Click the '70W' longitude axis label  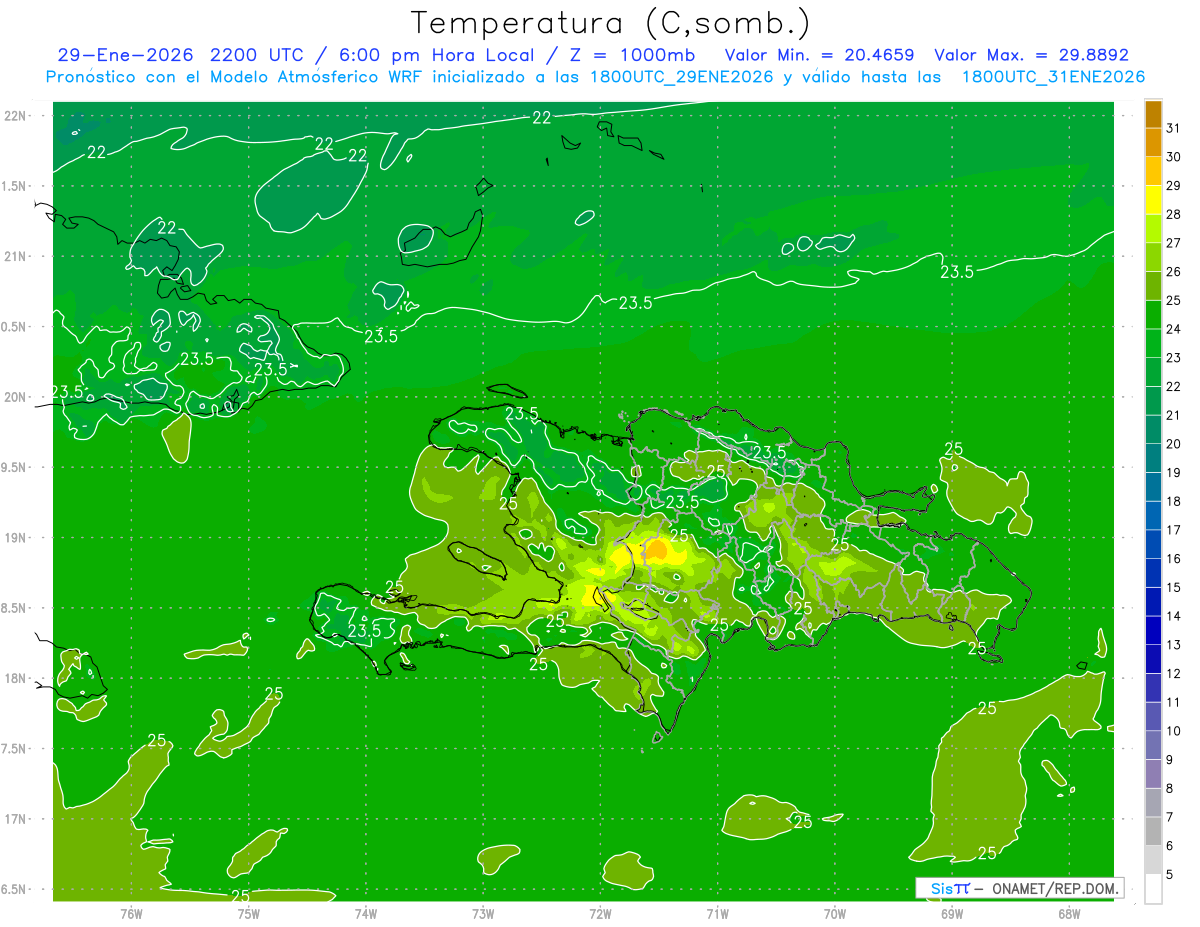[x=835, y=913]
